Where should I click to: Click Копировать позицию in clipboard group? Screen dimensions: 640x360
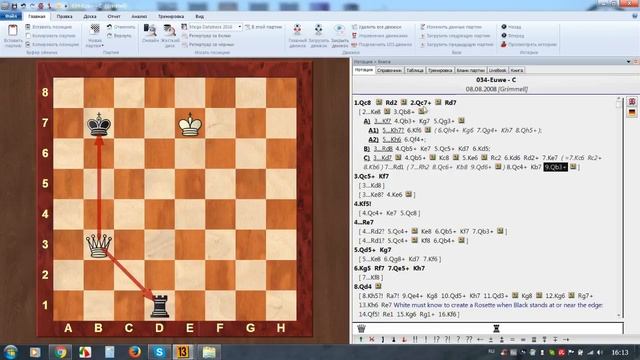(52, 44)
